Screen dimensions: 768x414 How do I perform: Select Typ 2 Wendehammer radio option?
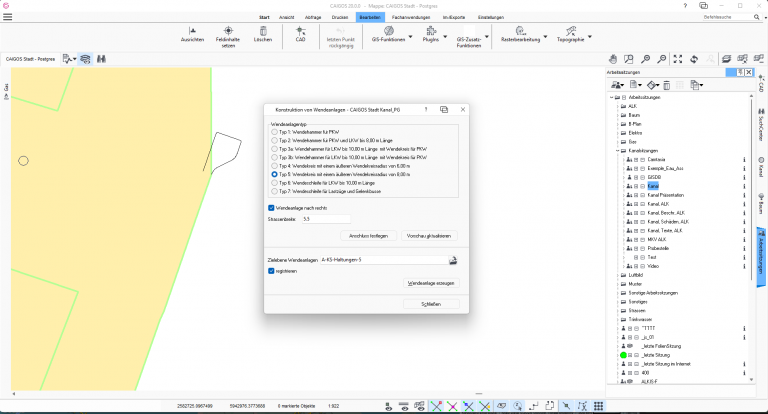coord(275,141)
